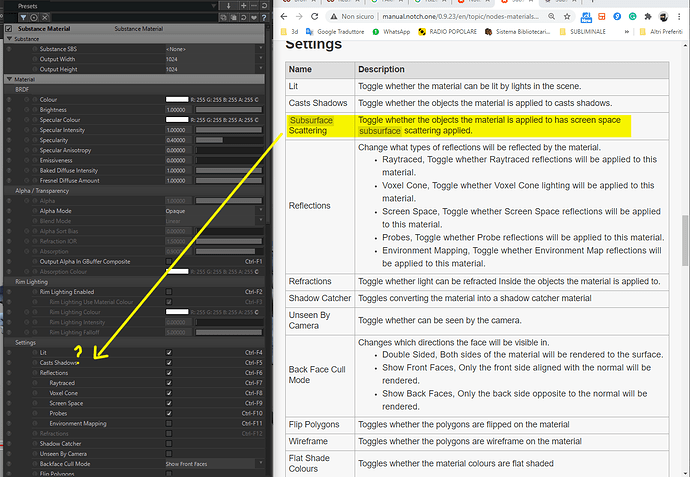
Task: Toggle the Substance Material node checkbox
Action: click(8, 29)
